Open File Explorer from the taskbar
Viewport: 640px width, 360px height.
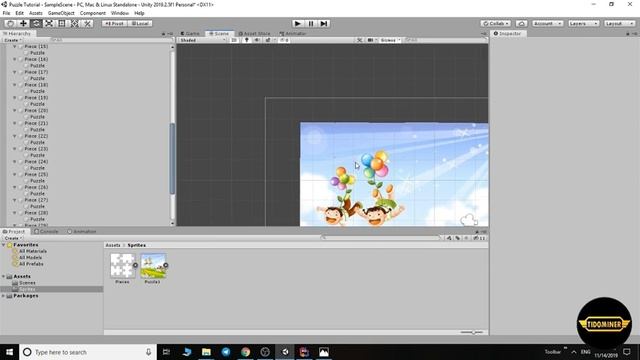click(206, 352)
